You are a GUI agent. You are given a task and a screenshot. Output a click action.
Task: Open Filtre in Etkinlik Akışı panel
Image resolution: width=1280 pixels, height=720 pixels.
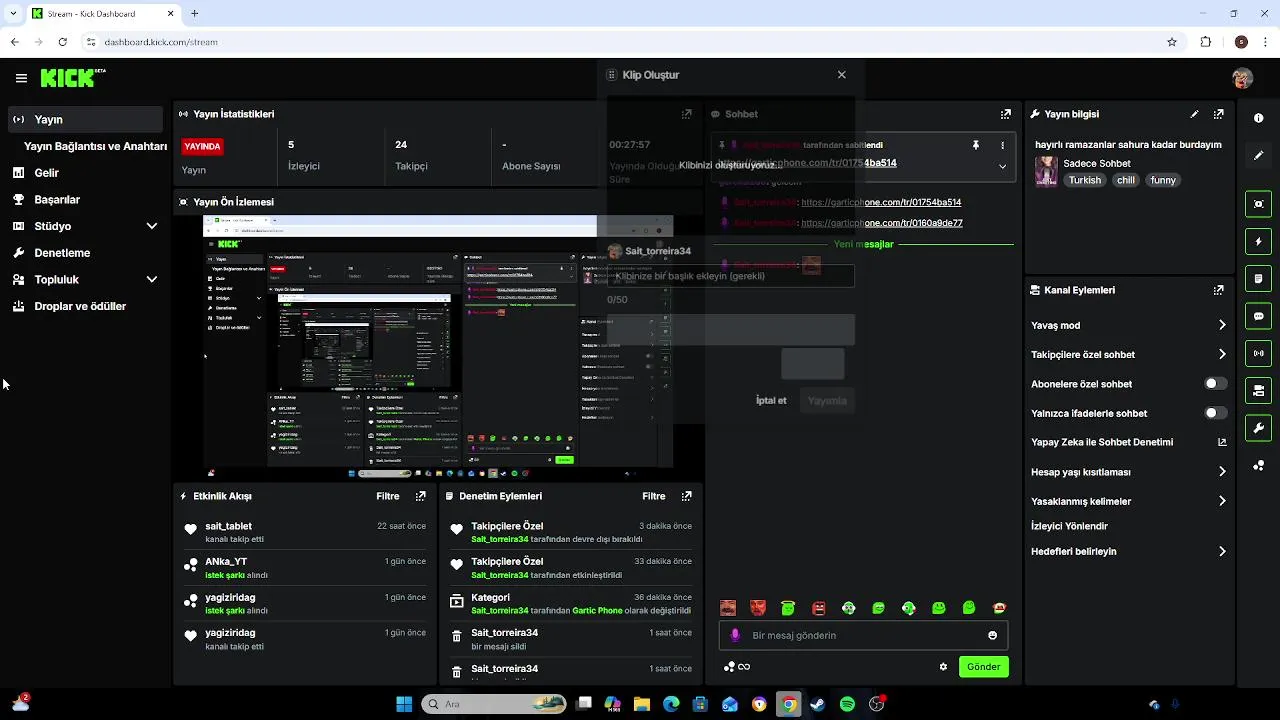pos(388,496)
